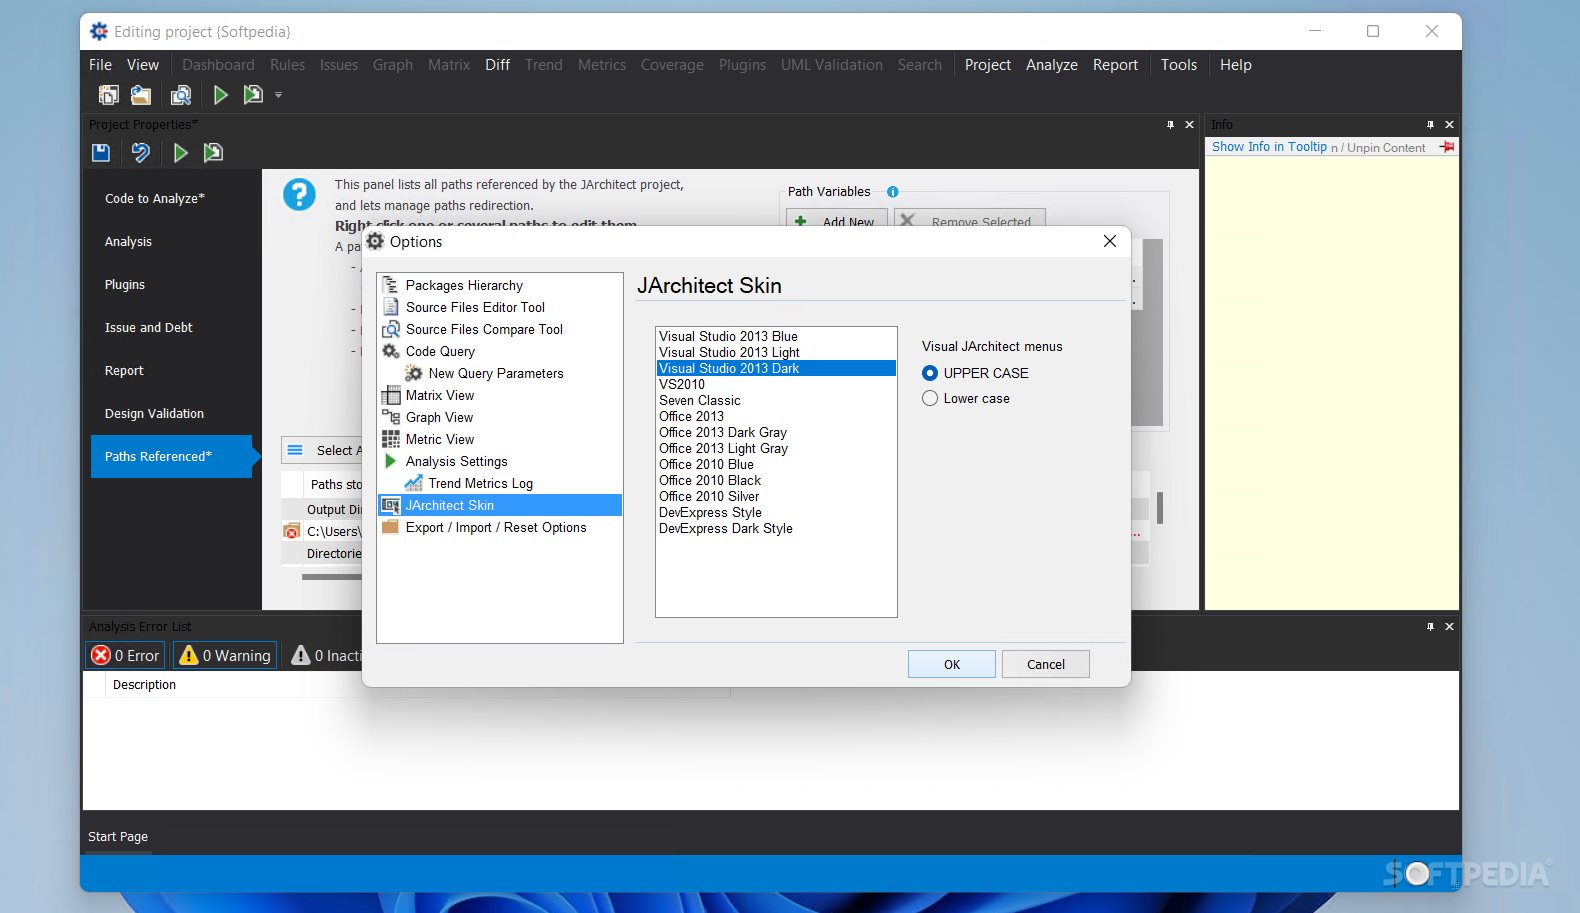Image resolution: width=1580 pixels, height=913 pixels.
Task: Click the Source Files Compare Tool icon
Action: click(391, 329)
